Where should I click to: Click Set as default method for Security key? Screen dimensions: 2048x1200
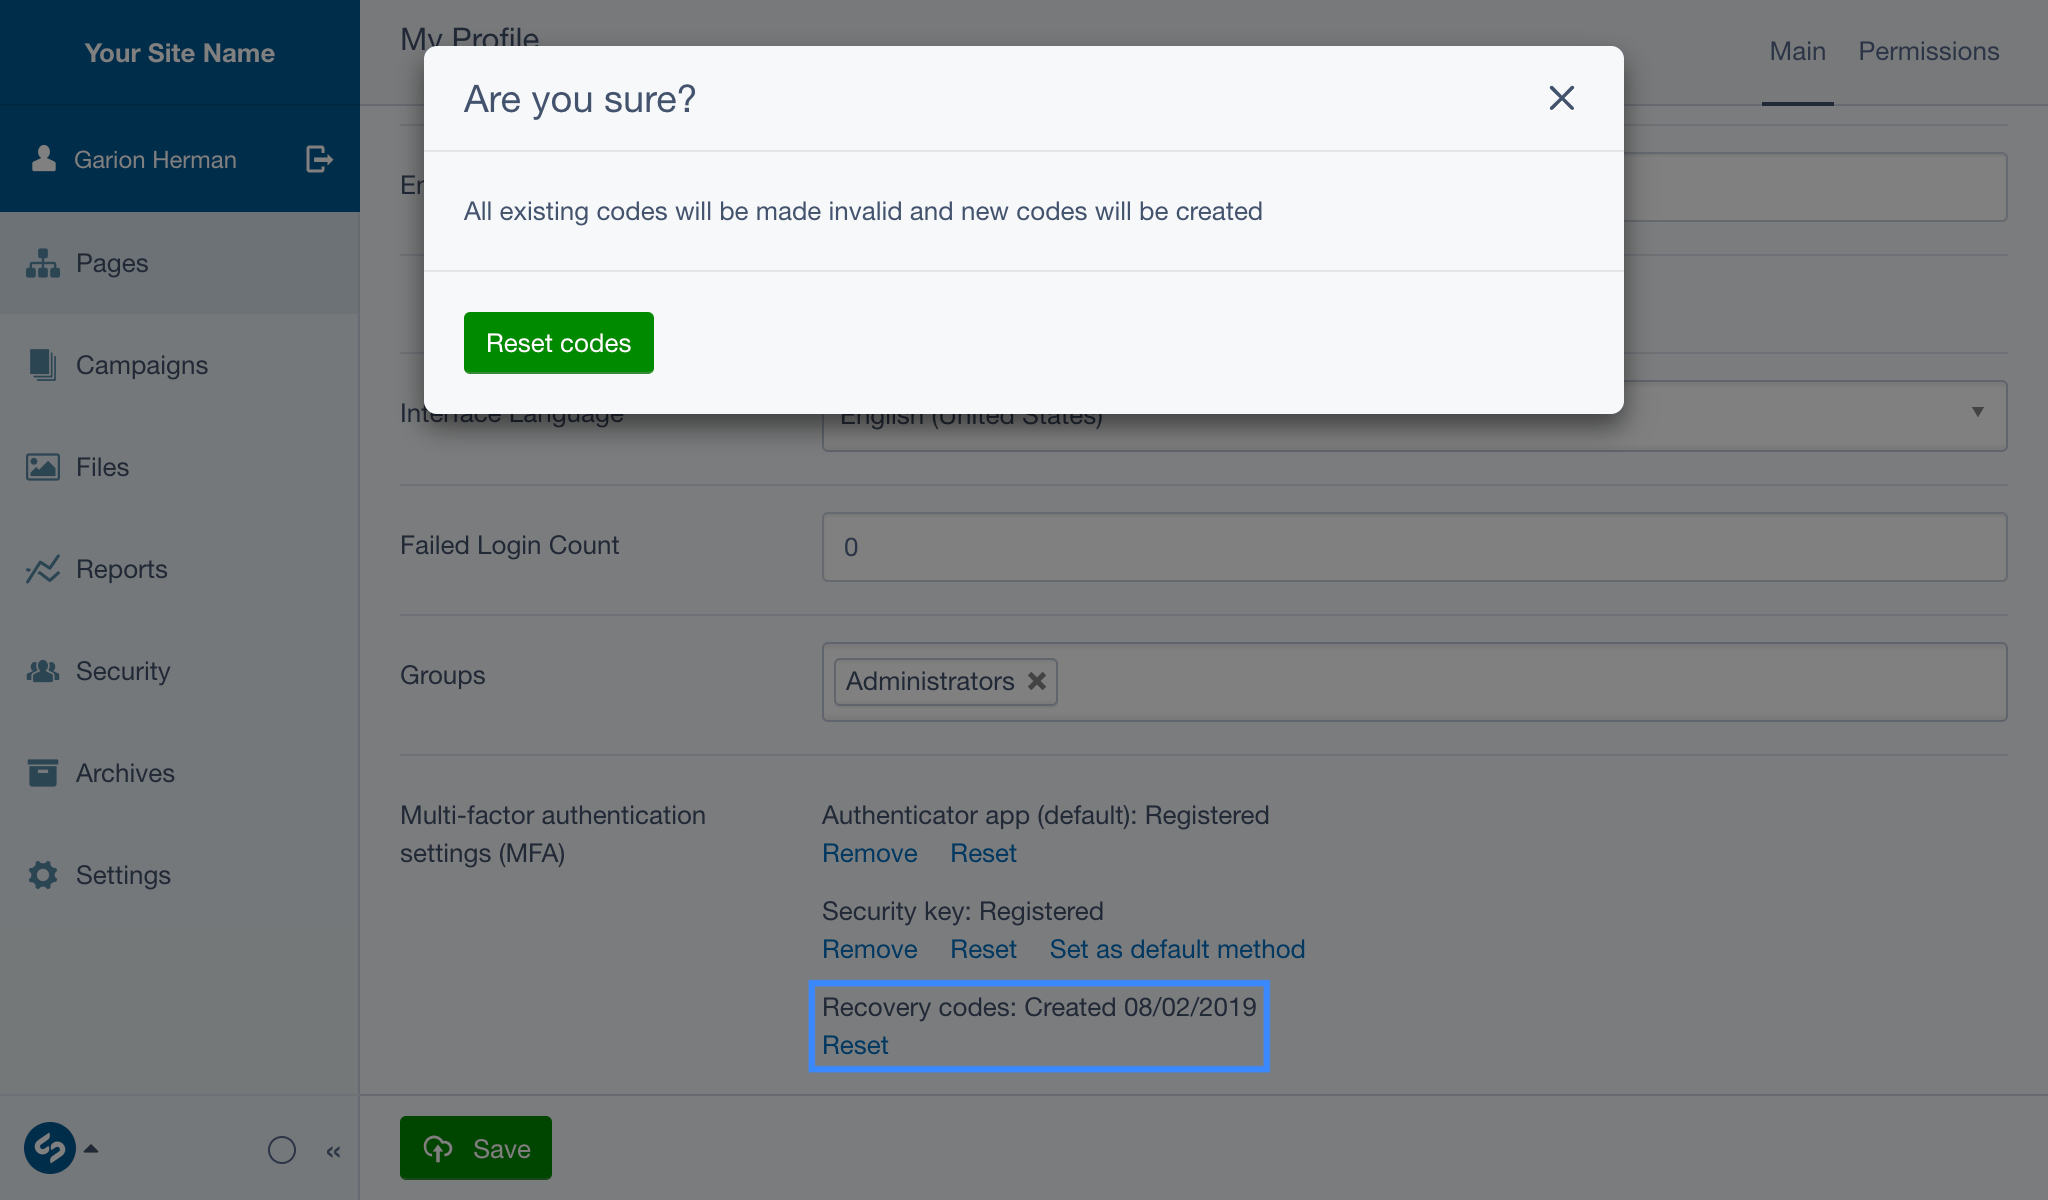click(x=1177, y=949)
